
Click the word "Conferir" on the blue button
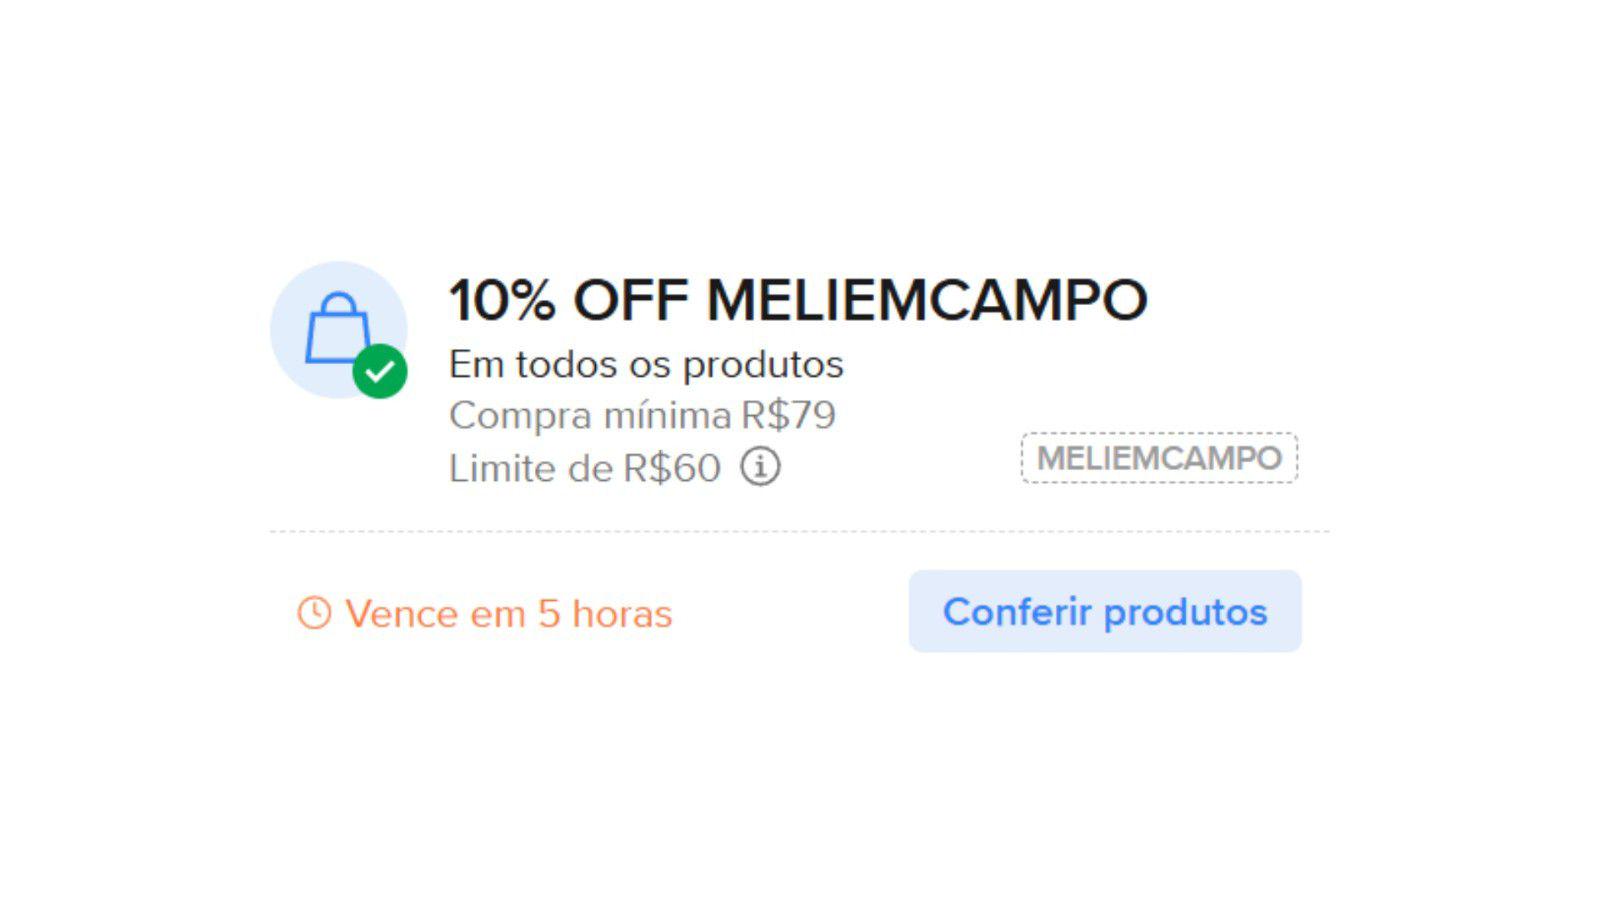point(1016,612)
